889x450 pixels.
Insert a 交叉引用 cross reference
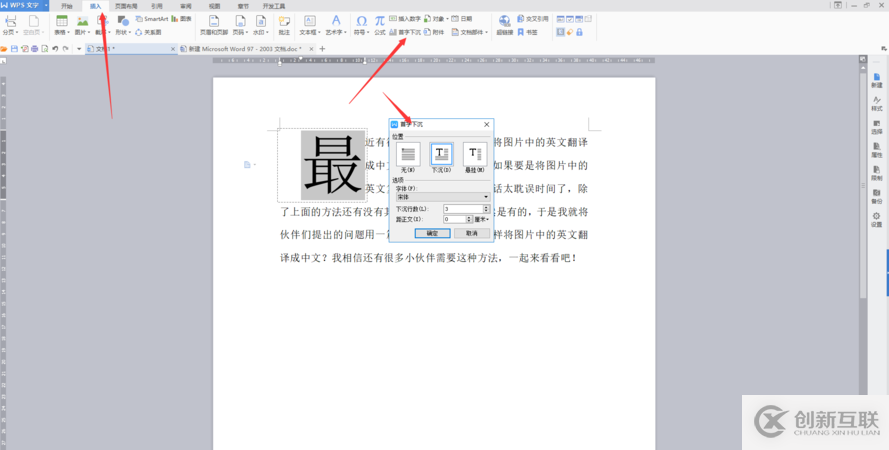click(x=533, y=19)
